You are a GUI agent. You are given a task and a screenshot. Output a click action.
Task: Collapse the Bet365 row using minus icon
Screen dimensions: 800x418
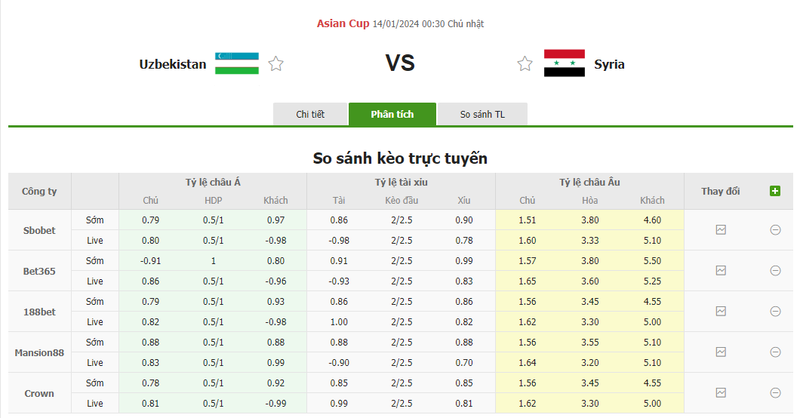tap(775, 270)
